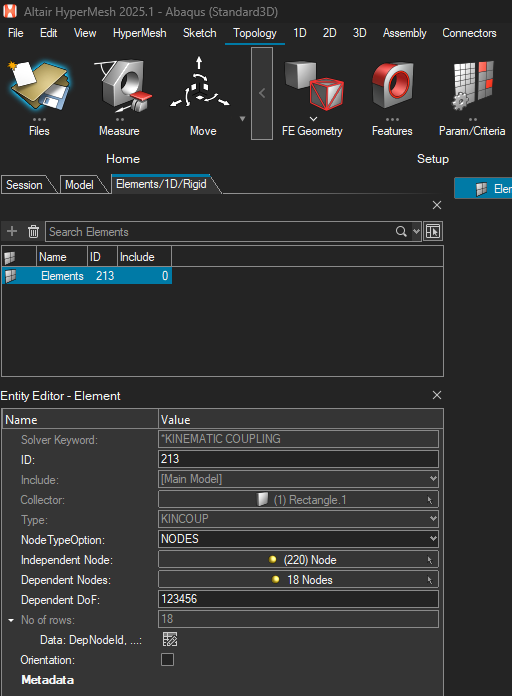Click the Independent Node field (220) Node
Screen dimensions: 512x696
[x=298, y=559]
